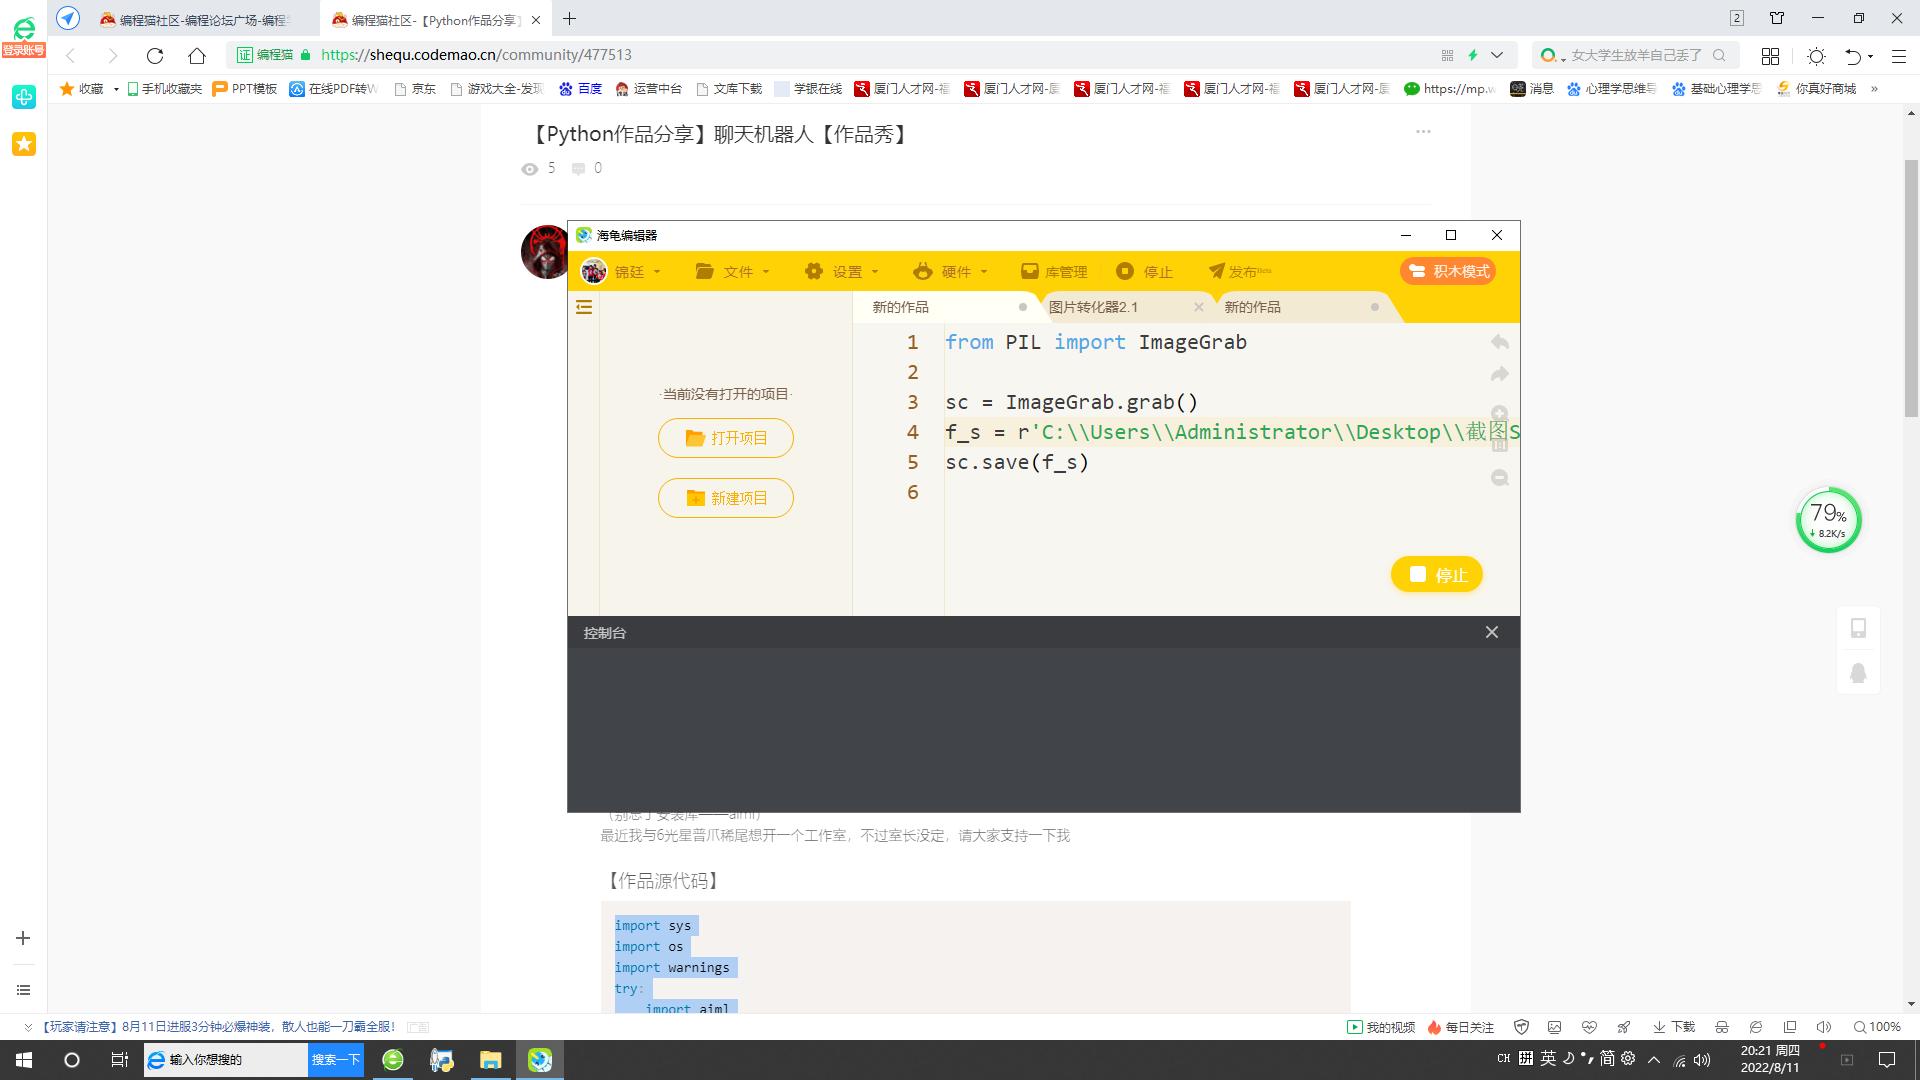Open the address bar dropdown chevron
Screen dimensions: 1920x1080
pyautogui.click(x=1497, y=55)
